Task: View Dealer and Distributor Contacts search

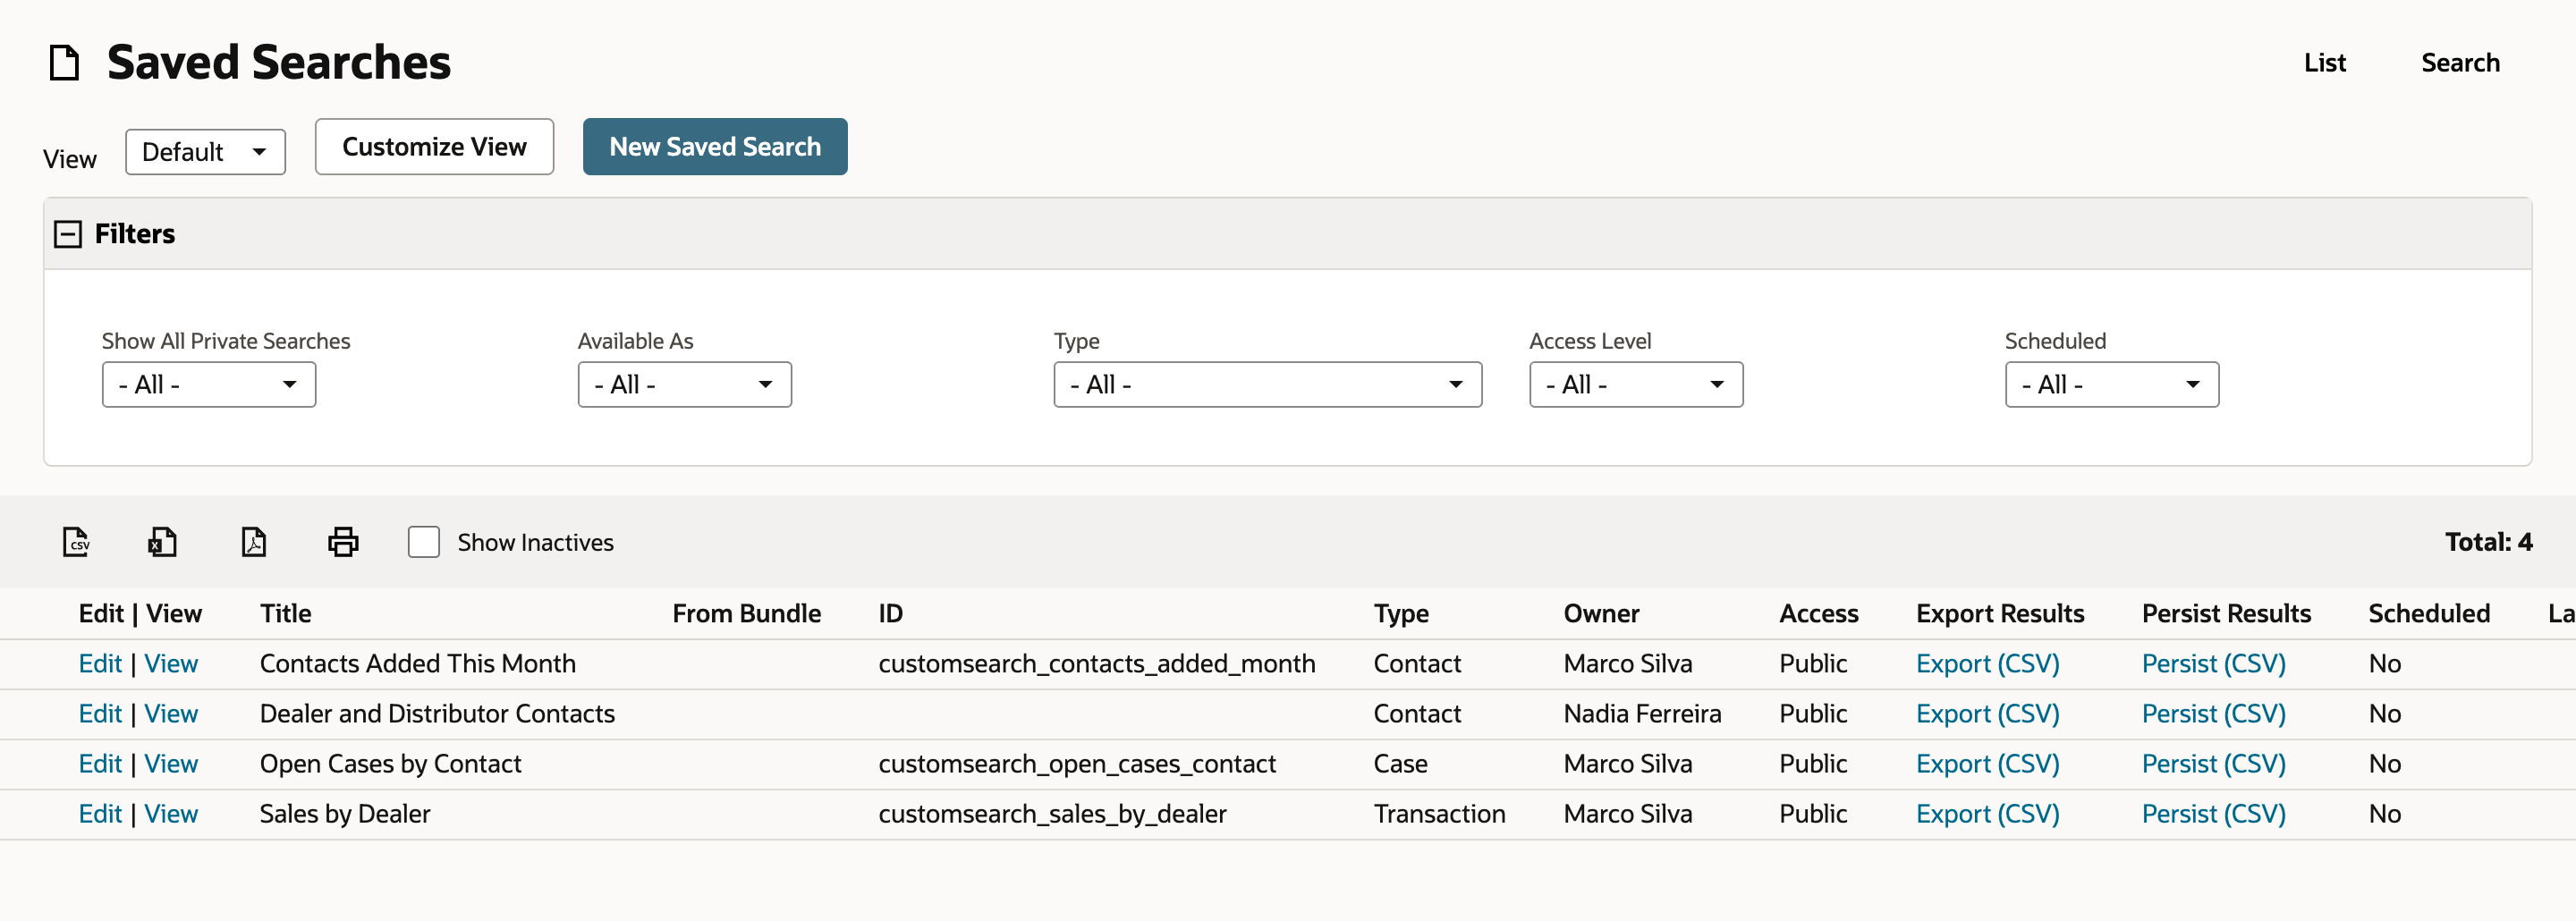Action: click(171, 714)
